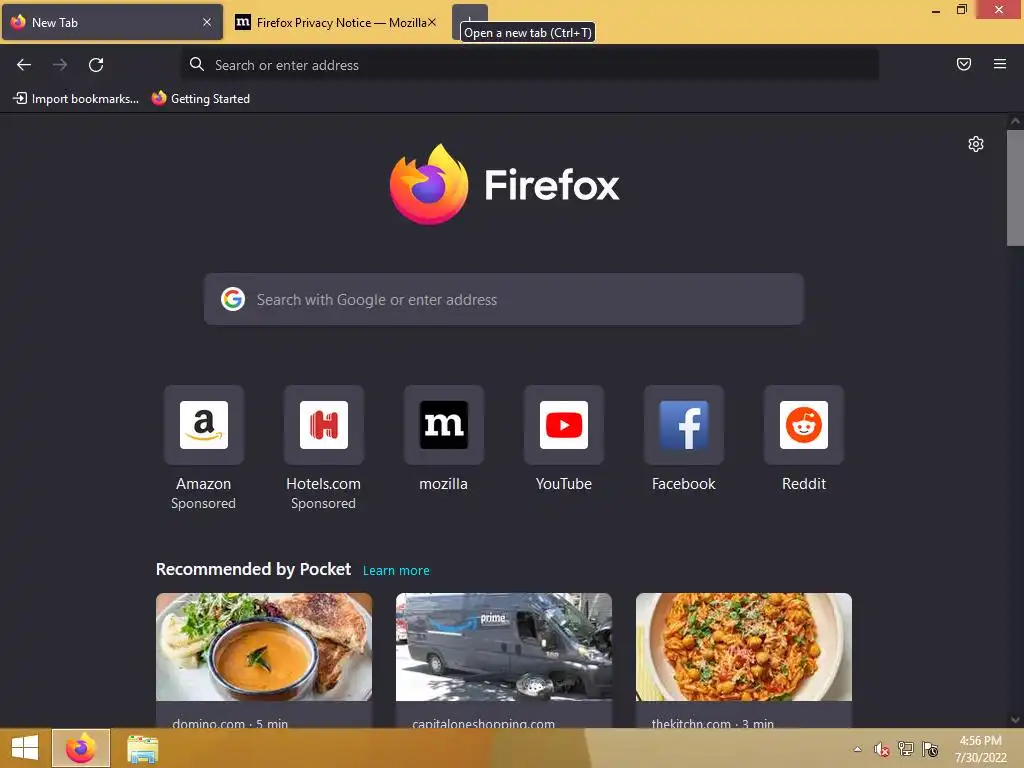Click the Search with Google field
Screen dimensions: 1024x768
pyautogui.click(x=504, y=299)
